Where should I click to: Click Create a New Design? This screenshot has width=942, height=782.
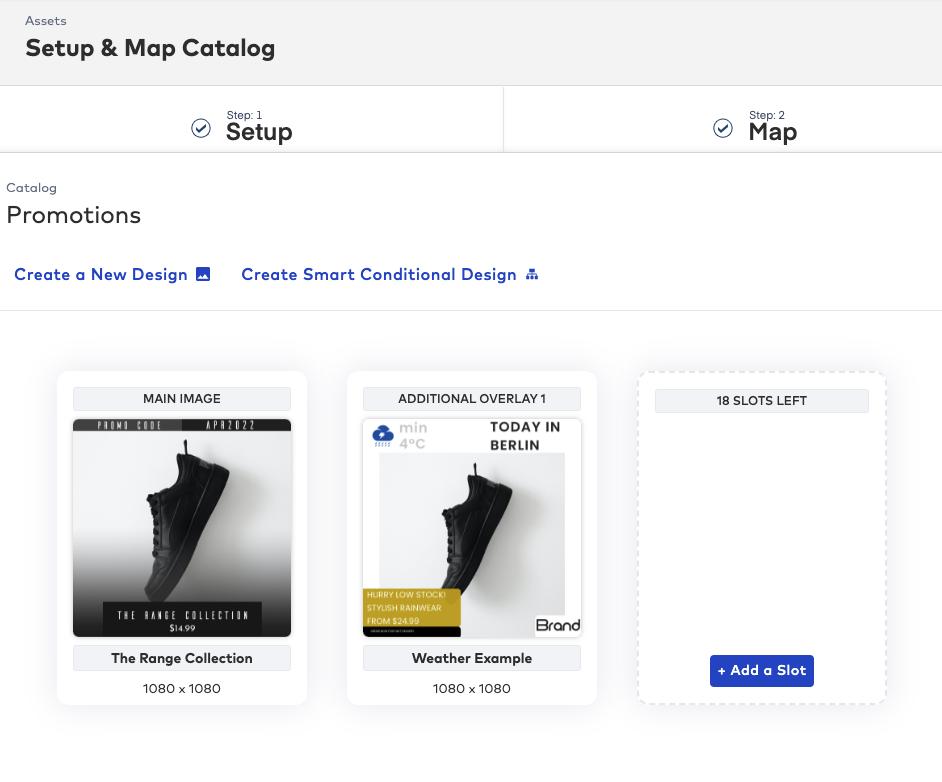click(100, 274)
